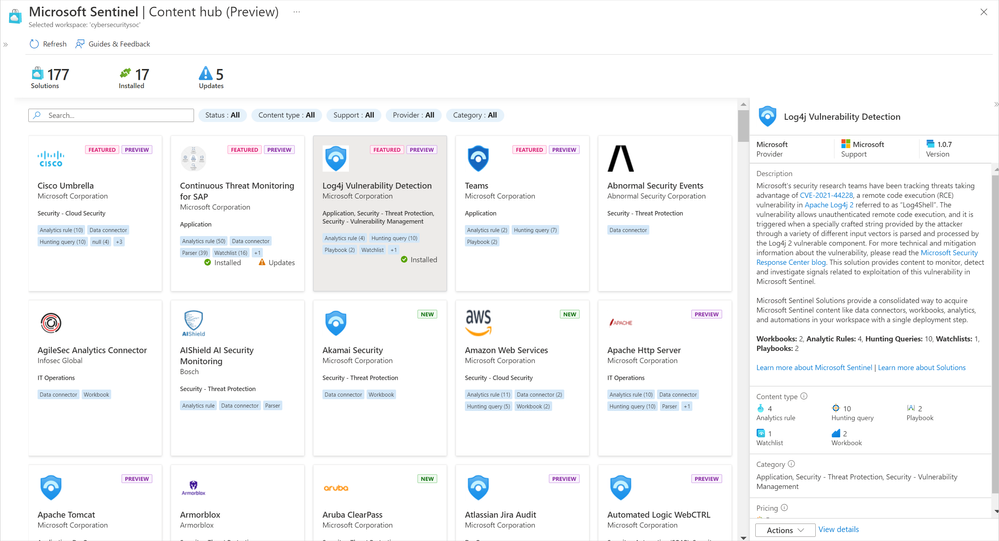Select the Amazon Web Services card title

(506, 350)
